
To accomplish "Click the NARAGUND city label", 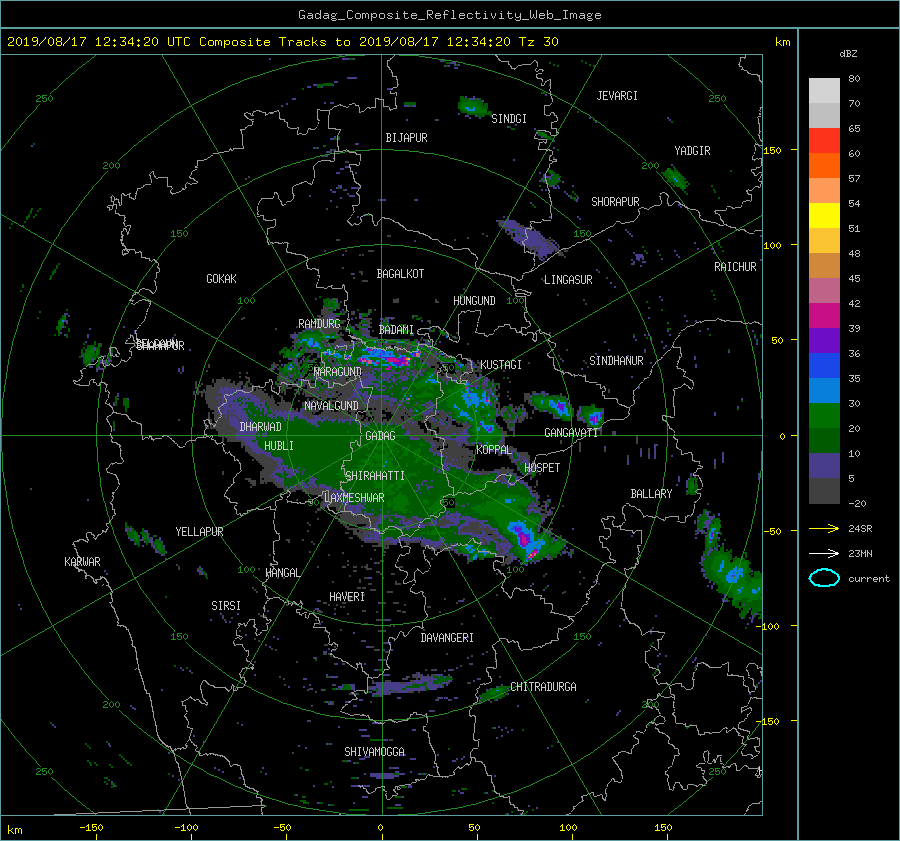I will click(338, 372).
